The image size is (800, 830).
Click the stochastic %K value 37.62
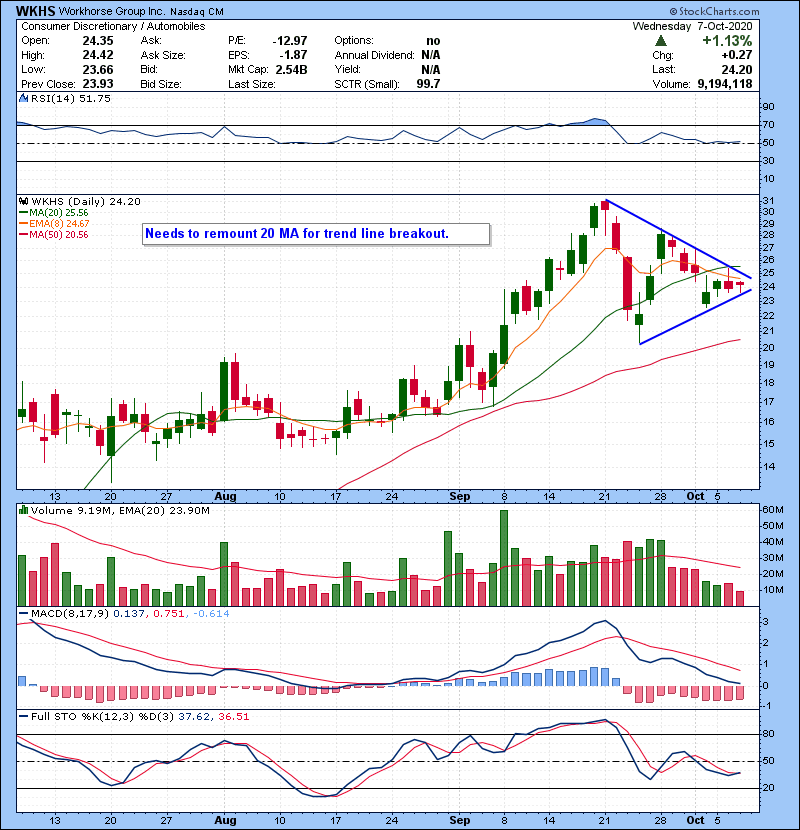194,716
